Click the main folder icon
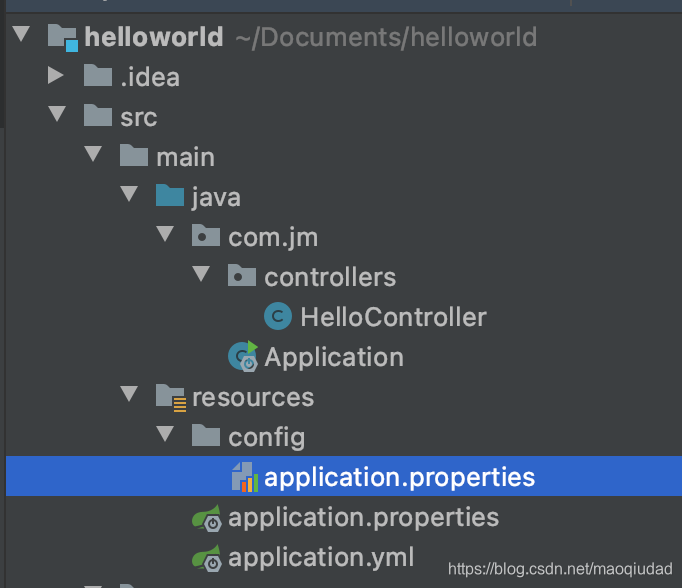682x588 pixels. 134,155
